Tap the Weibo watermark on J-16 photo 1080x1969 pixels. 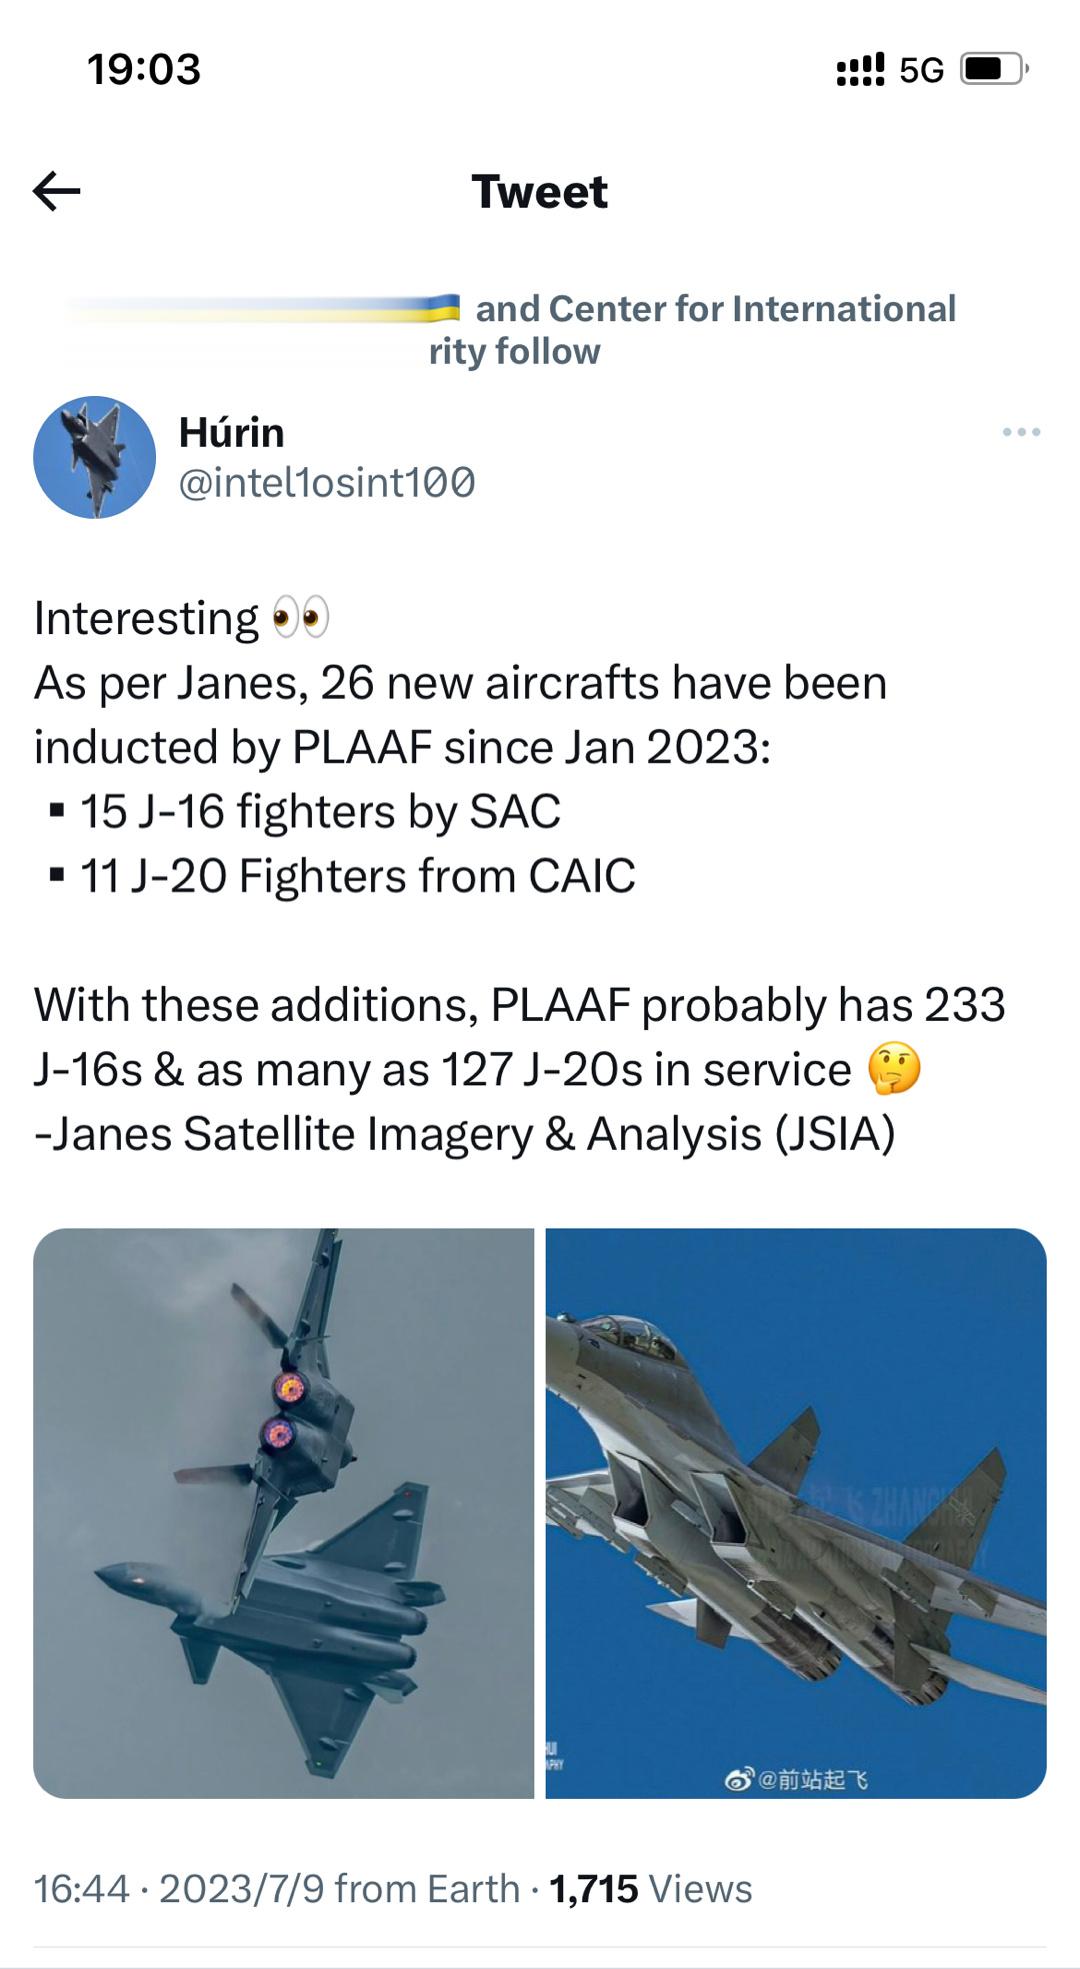click(x=797, y=1779)
